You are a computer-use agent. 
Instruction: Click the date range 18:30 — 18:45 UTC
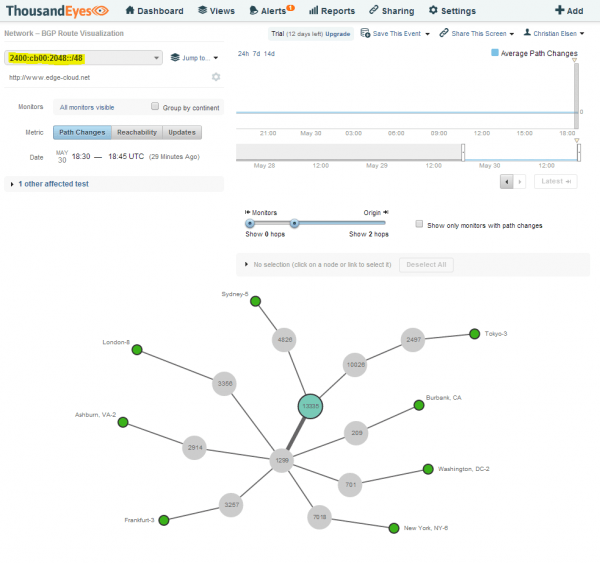point(108,157)
